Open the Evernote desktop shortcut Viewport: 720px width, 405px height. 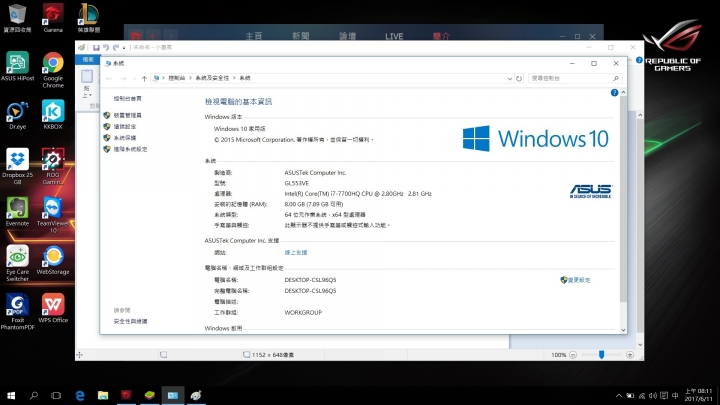17,212
